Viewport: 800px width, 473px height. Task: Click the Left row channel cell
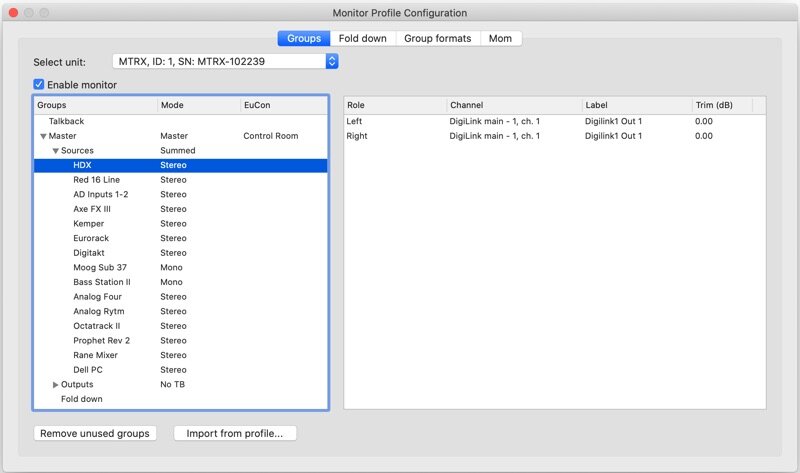pos(494,121)
